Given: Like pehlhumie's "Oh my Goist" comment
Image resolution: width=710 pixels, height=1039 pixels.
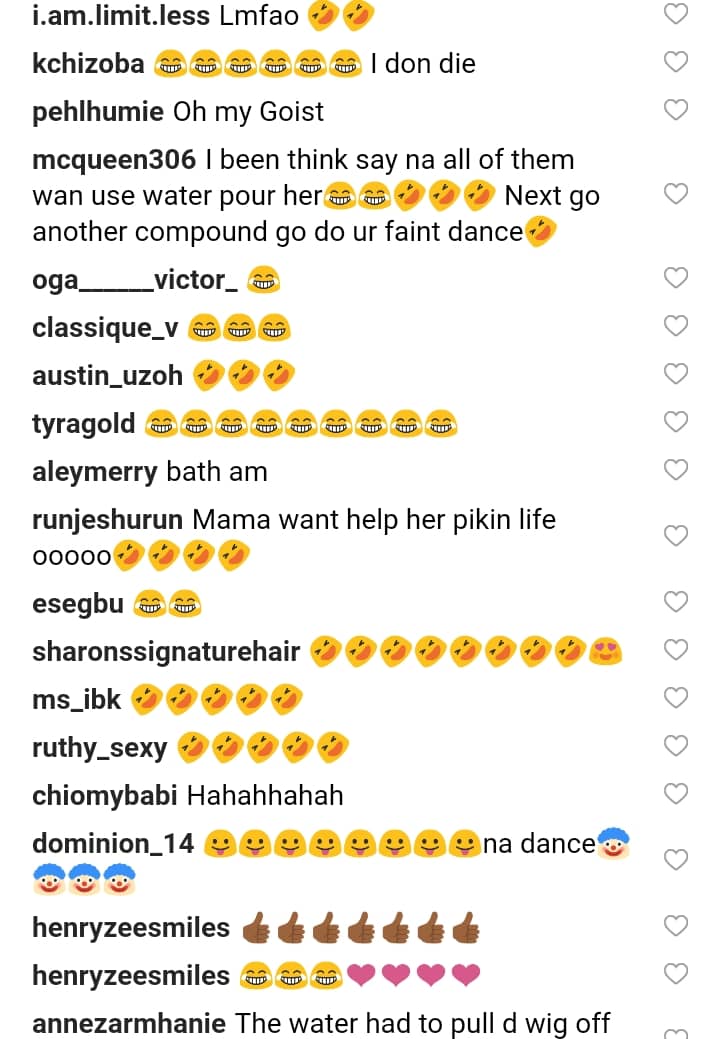Looking at the screenshot, I should 676,109.
